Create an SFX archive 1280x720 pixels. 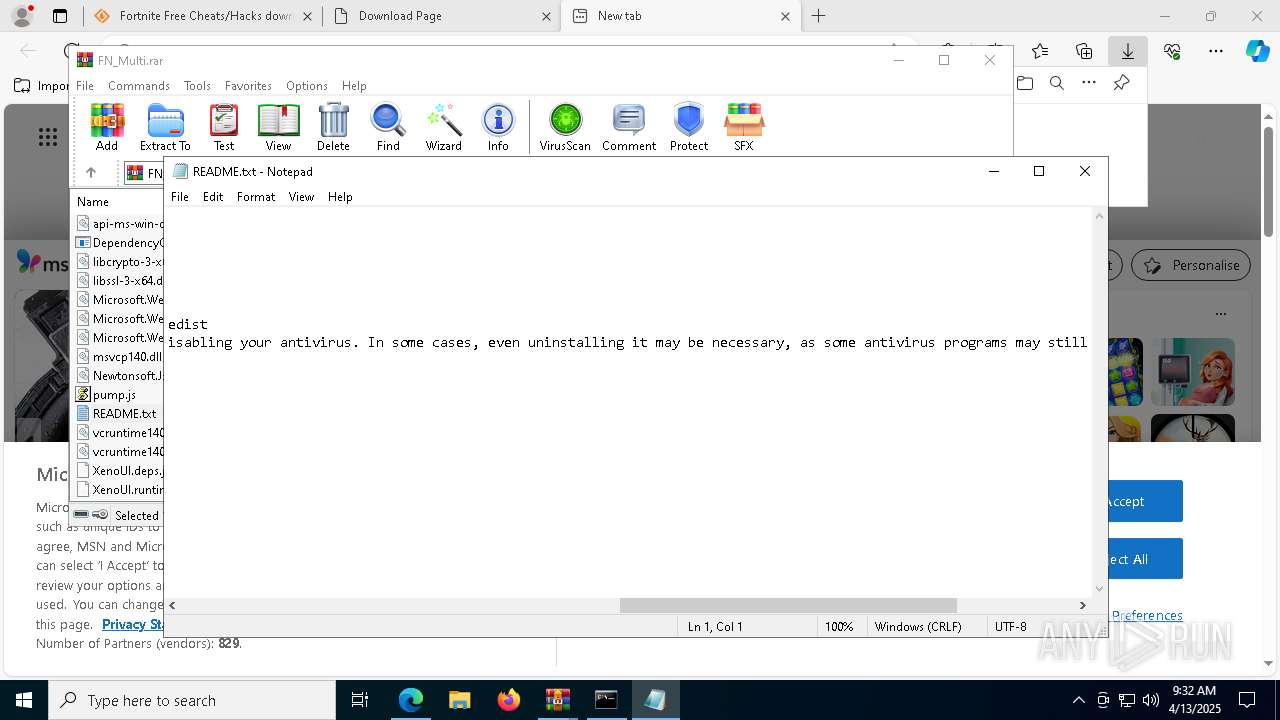pyautogui.click(x=744, y=127)
